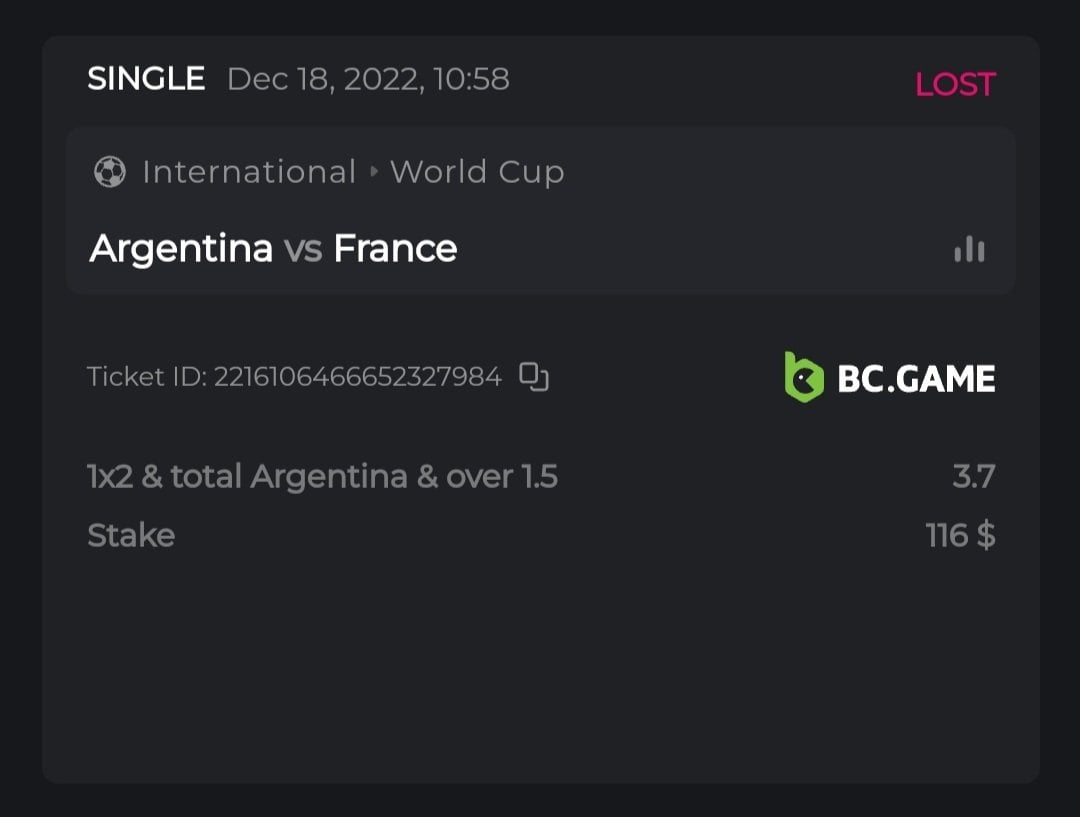This screenshot has height=817, width=1080.
Task: Click the Stake label
Action: pos(131,535)
